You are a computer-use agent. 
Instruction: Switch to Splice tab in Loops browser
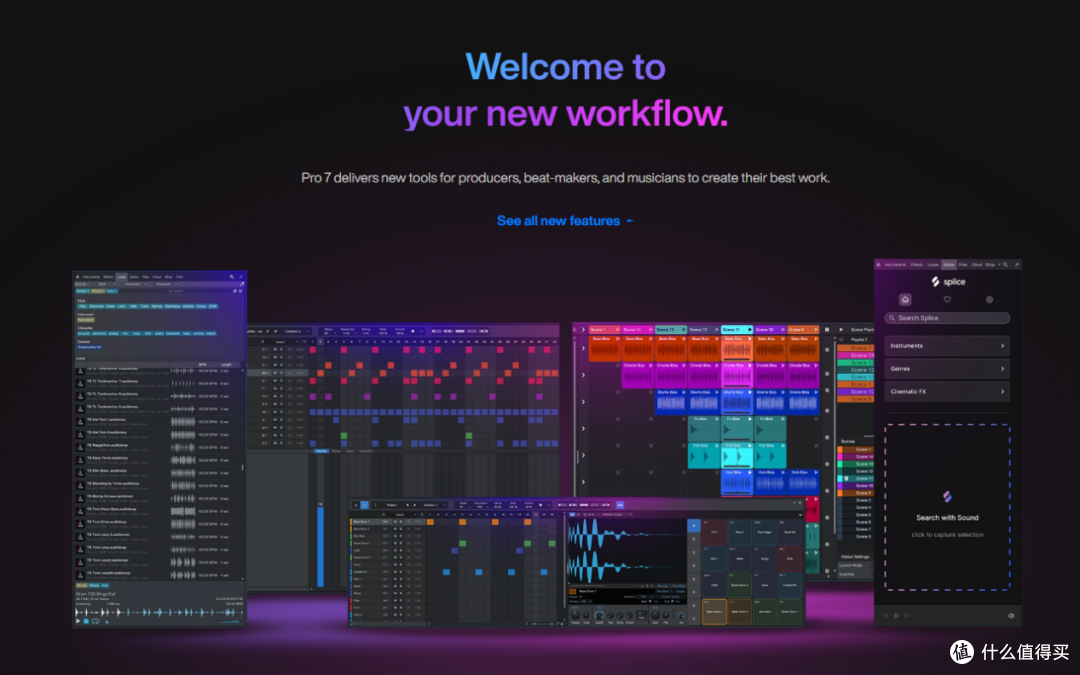pyautogui.click(x=134, y=277)
